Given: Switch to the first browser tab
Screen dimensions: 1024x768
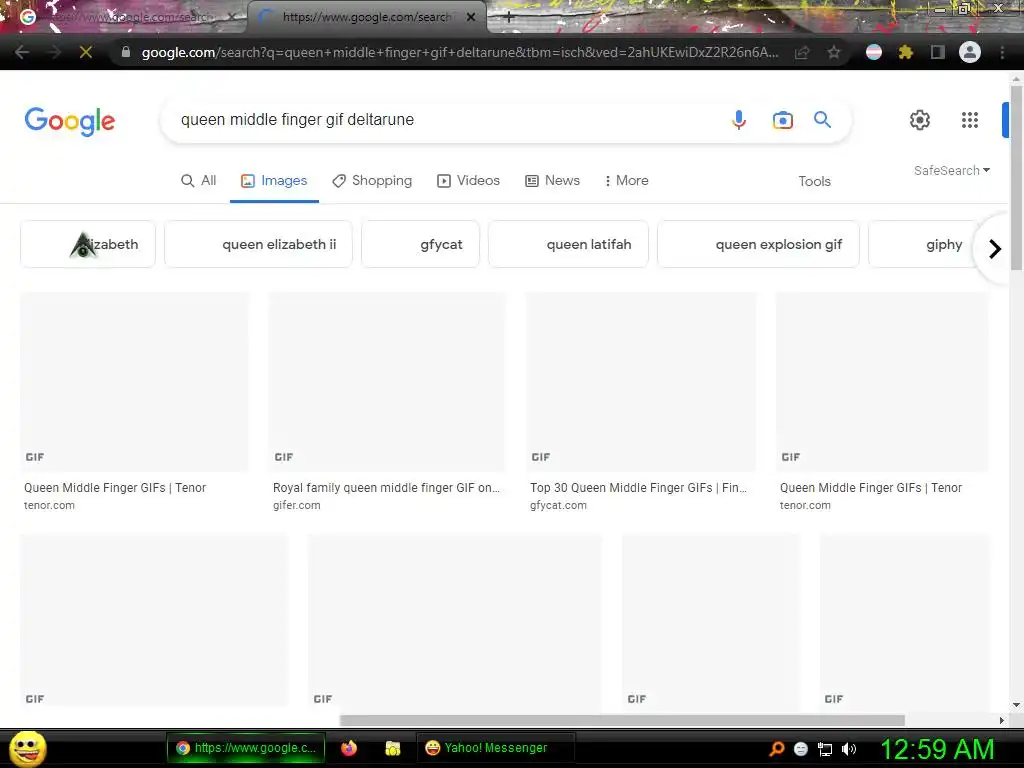Looking at the screenshot, I should click(x=124, y=17).
